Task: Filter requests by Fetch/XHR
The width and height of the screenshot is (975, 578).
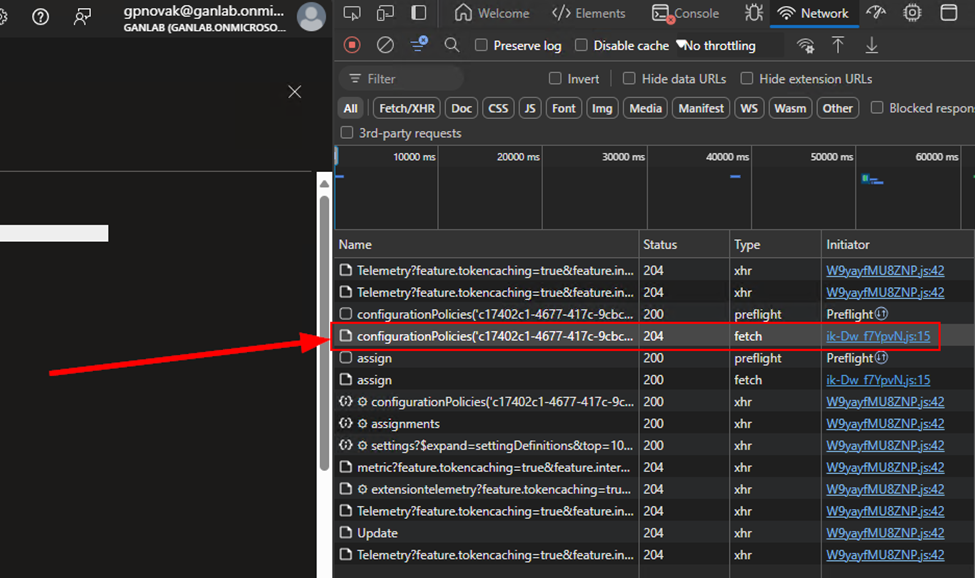Action: (406, 108)
